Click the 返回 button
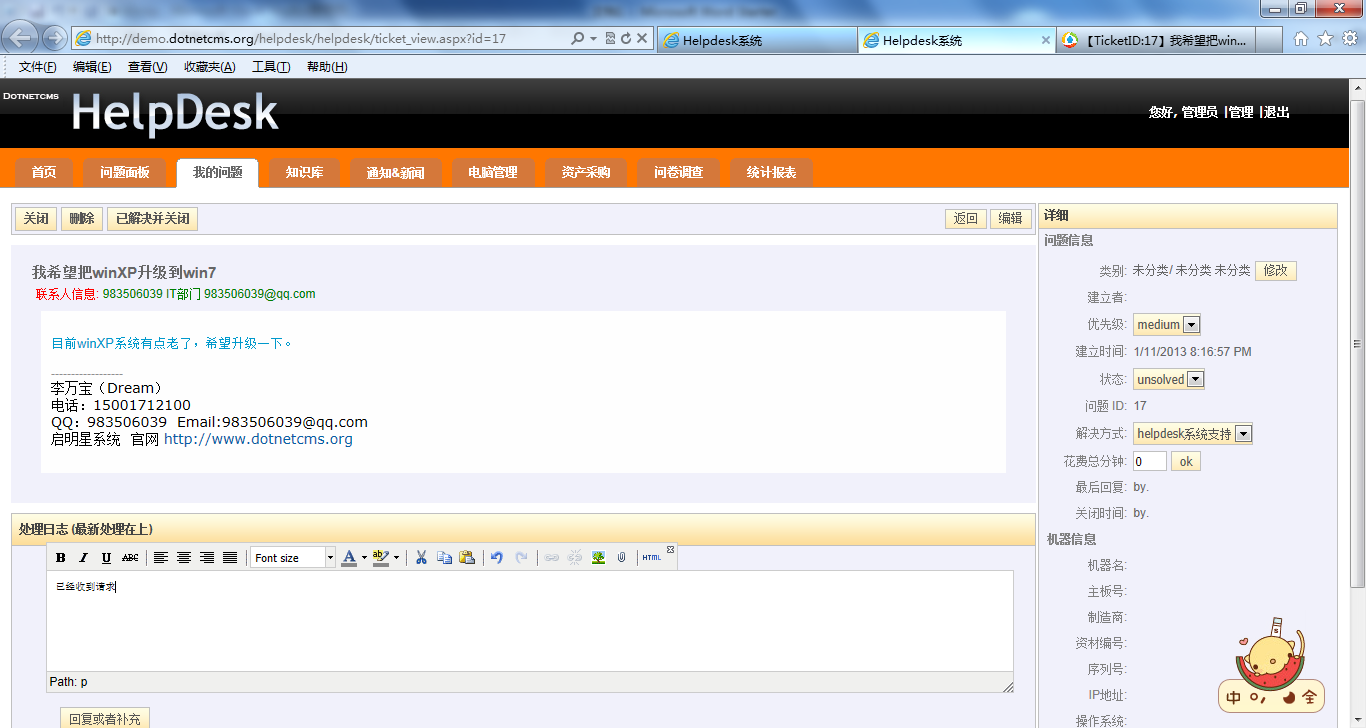Viewport: 1366px width, 728px height. coord(966,219)
